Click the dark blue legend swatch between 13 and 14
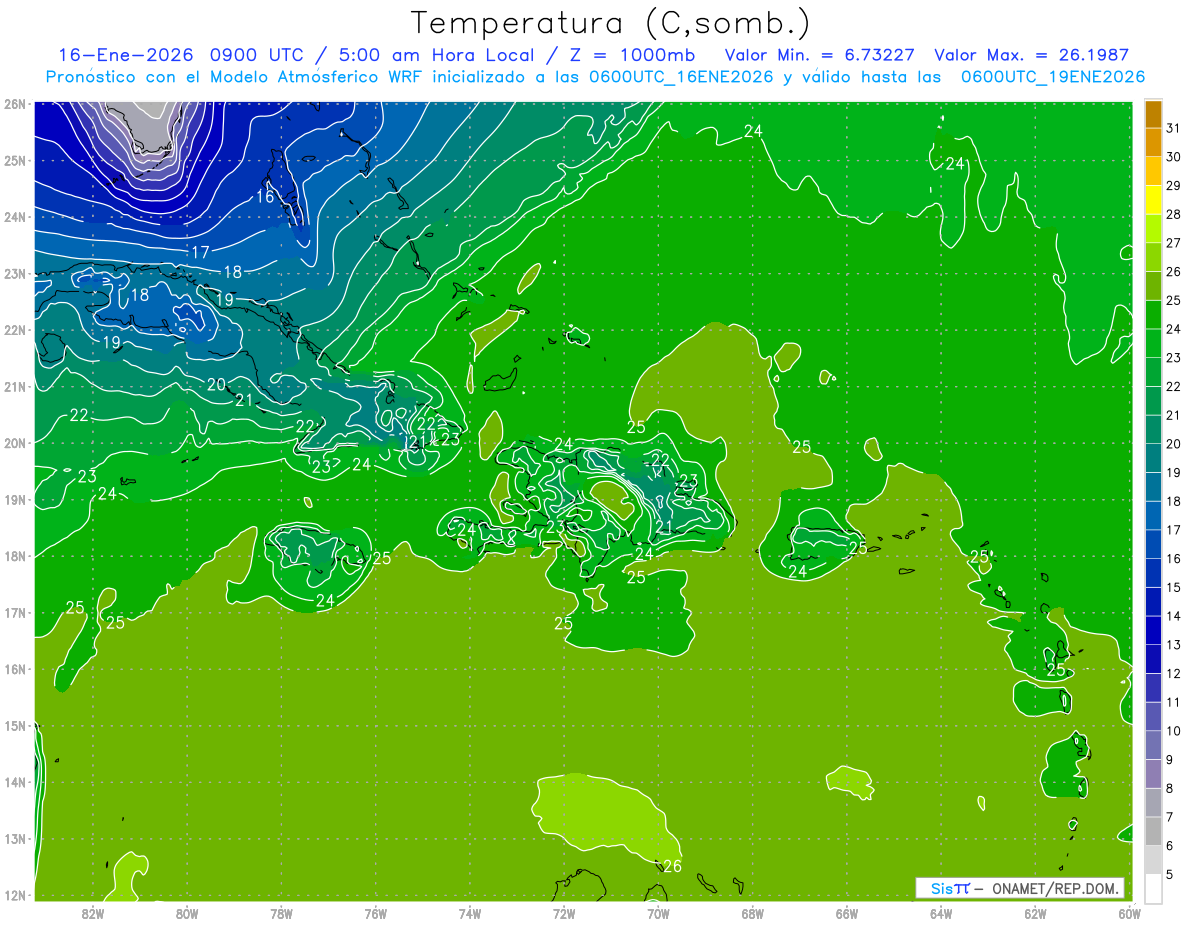The height and width of the screenshot is (927, 1200). [x=1152, y=630]
